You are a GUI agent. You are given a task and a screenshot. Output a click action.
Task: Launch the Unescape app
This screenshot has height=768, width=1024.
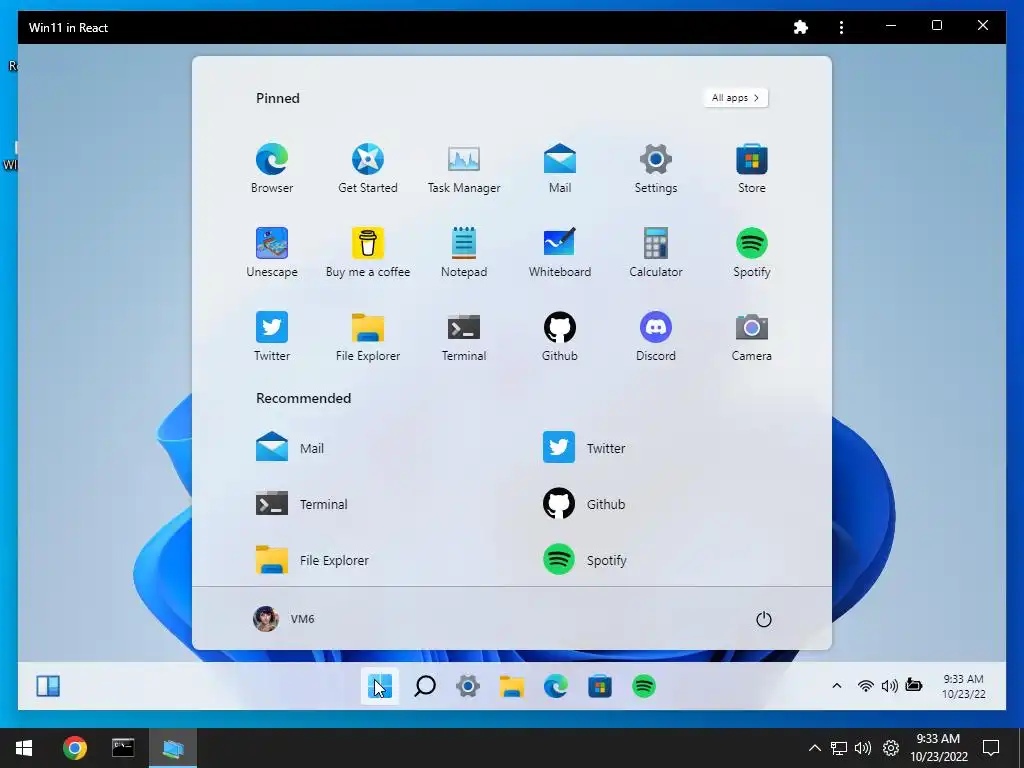click(272, 253)
